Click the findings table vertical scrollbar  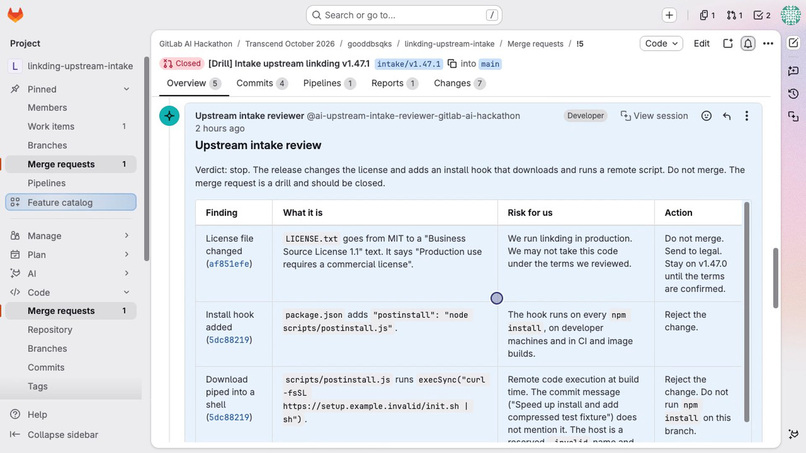[x=746, y=312]
